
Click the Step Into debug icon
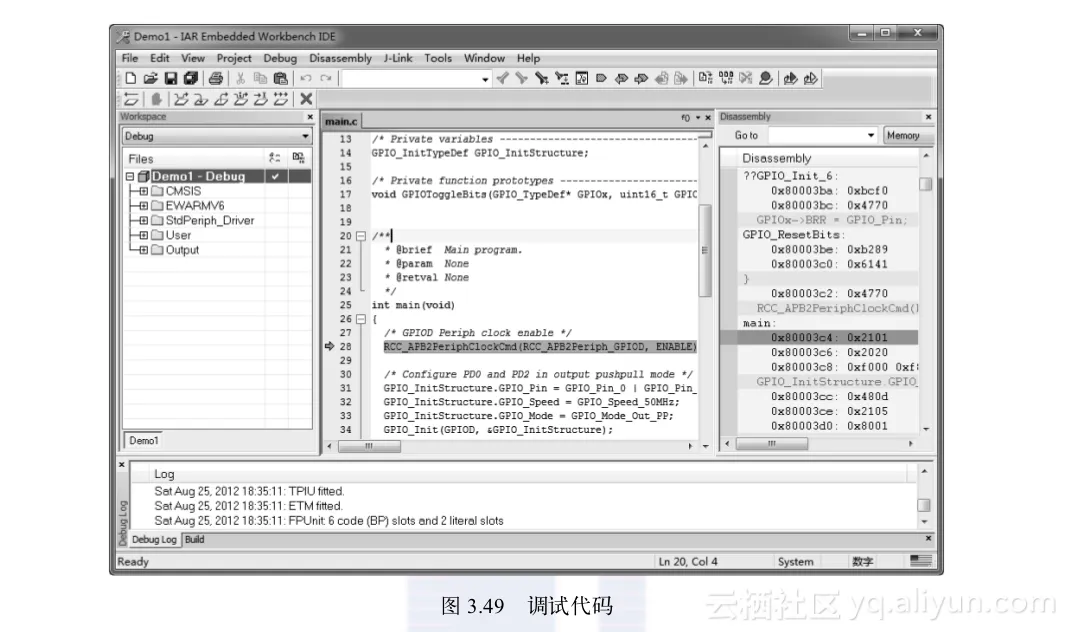pyautogui.click(x=201, y=99)
